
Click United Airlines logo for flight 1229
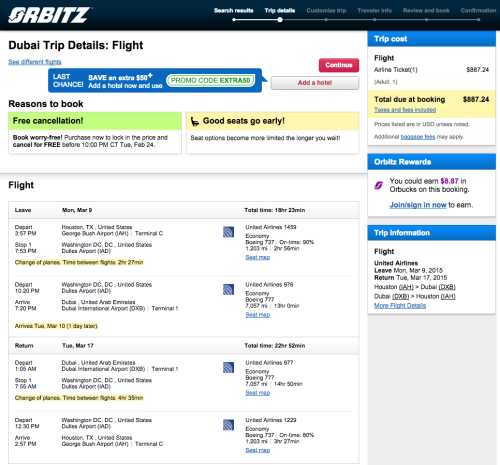tap(228, 425)
